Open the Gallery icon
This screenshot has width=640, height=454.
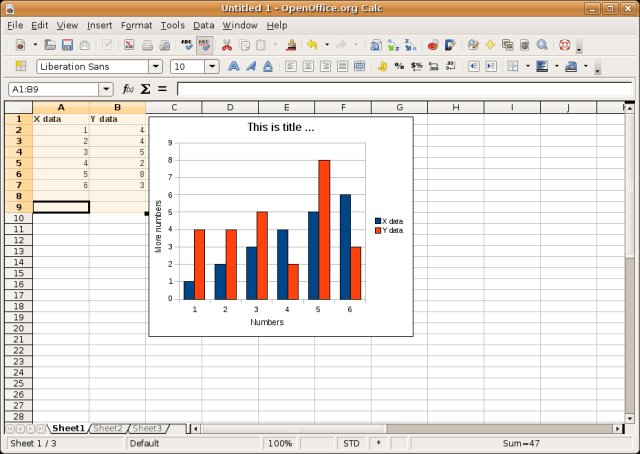coord(507,45)
